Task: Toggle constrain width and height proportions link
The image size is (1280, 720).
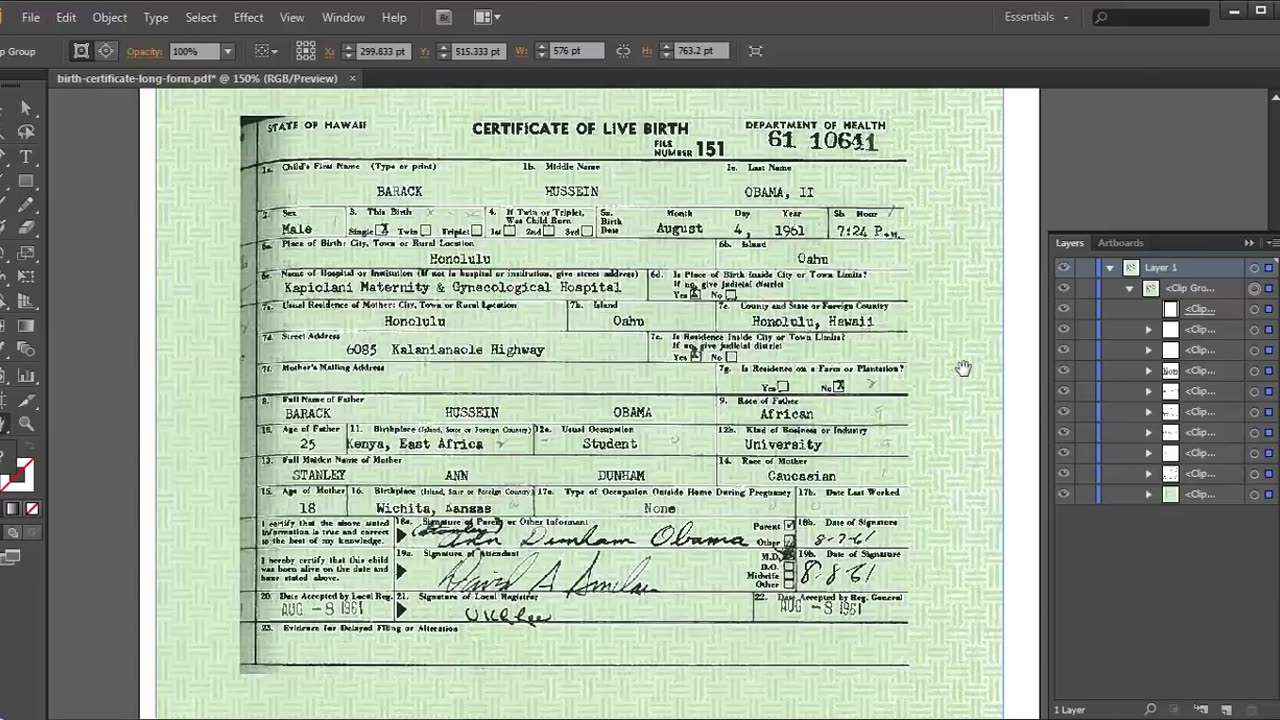Action: (x=623, y=51)
